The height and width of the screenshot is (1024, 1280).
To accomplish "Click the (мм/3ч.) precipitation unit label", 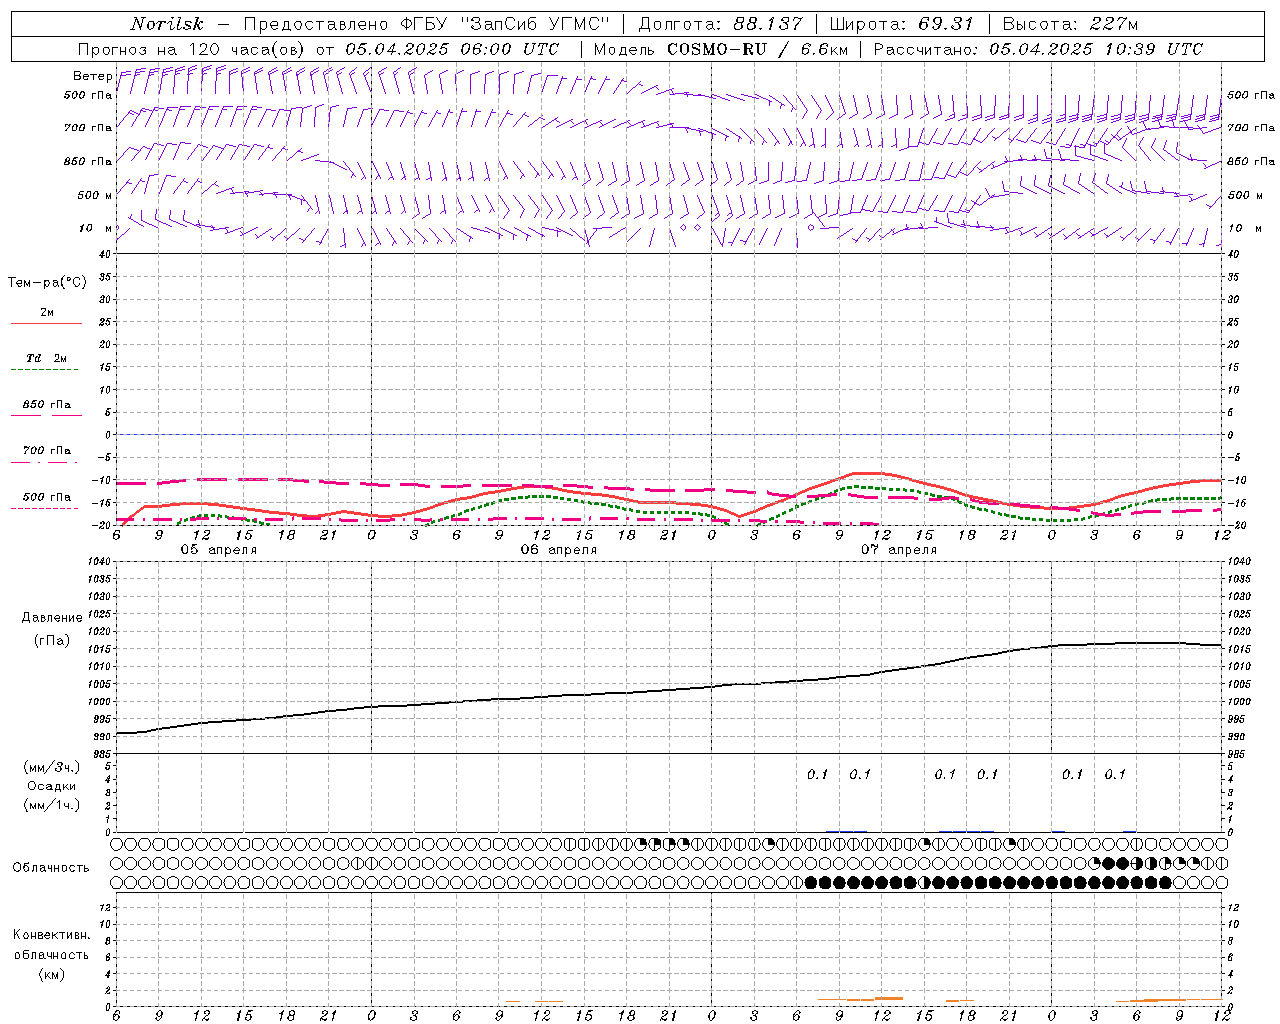I will 52,767.
